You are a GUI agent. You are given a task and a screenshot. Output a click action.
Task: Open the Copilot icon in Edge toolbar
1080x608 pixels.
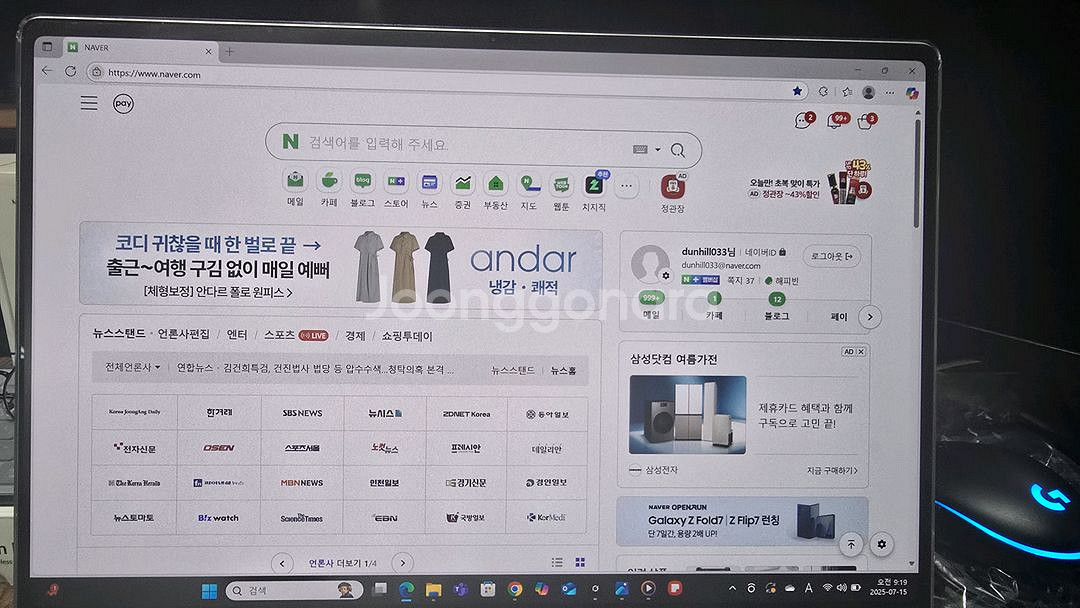point(912,93)
